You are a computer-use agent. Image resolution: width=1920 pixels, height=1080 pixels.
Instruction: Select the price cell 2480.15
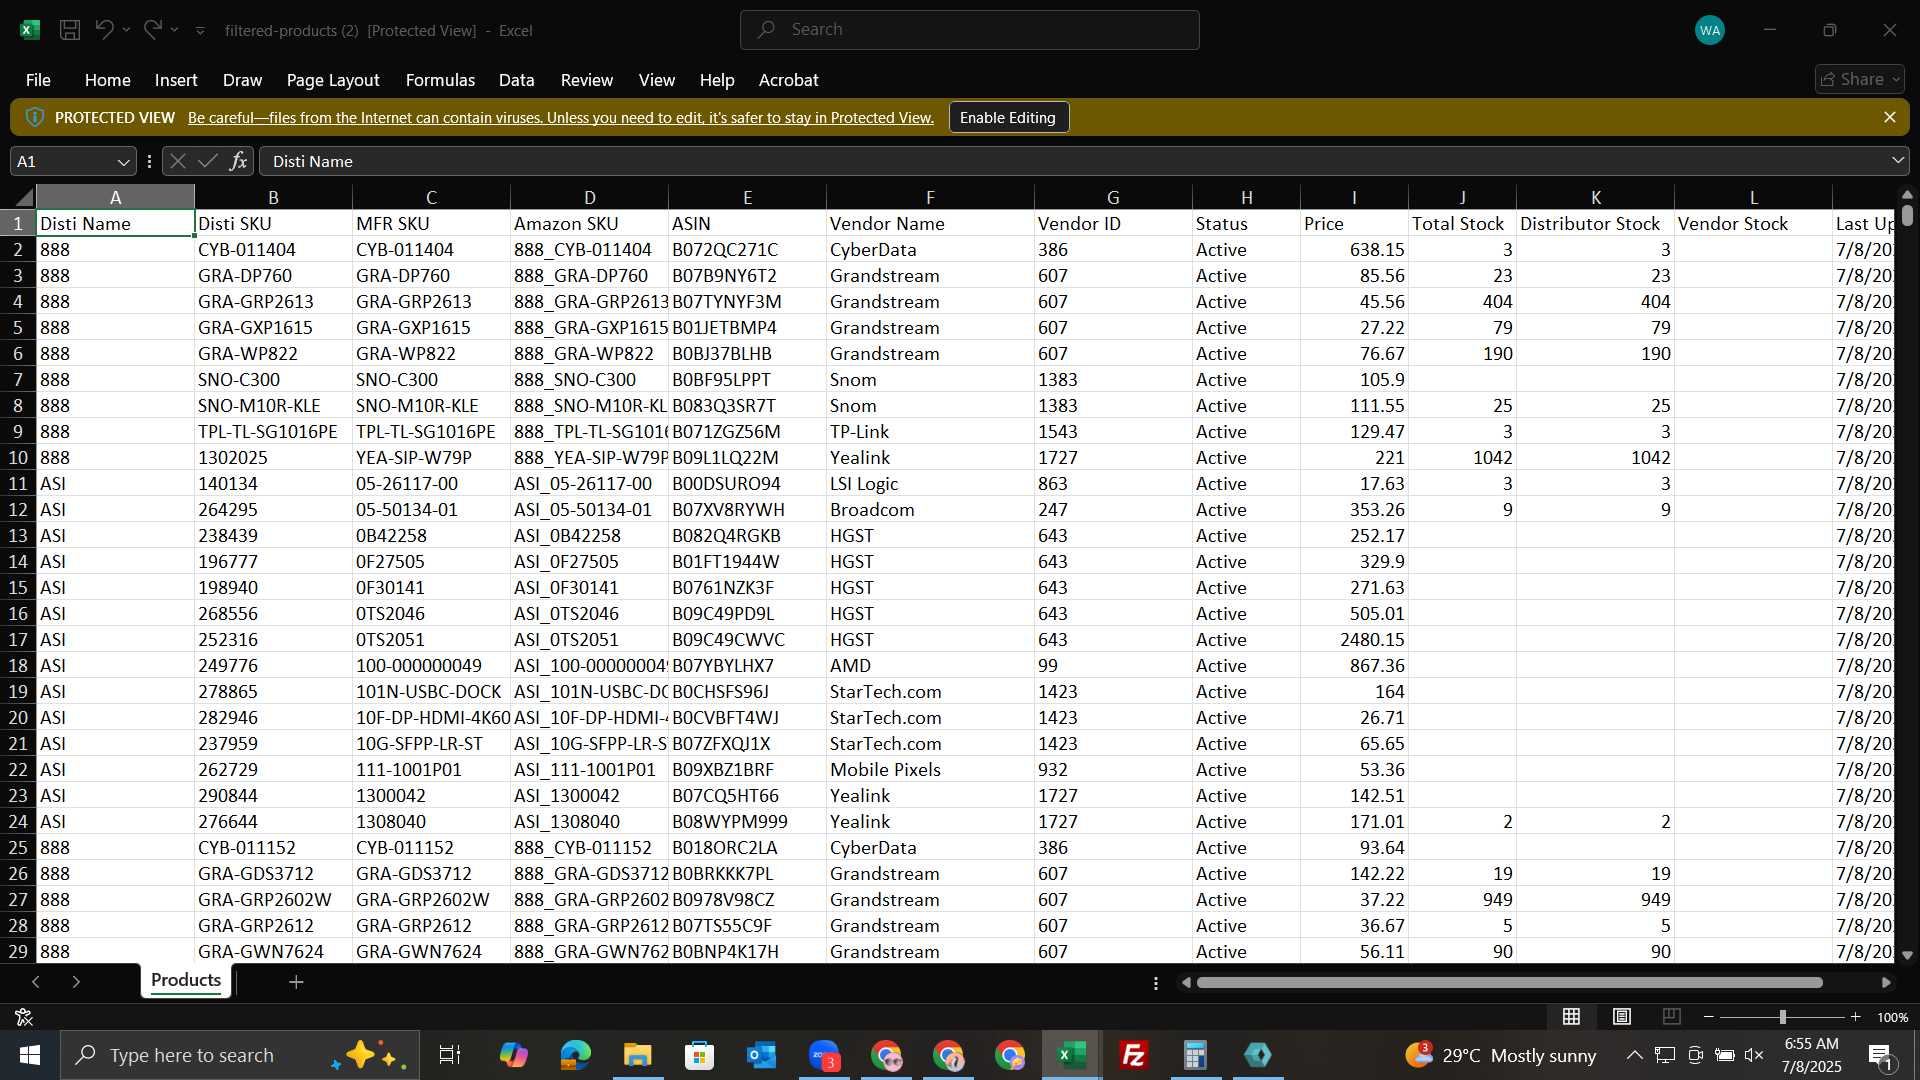click(x=1354, y=640)
